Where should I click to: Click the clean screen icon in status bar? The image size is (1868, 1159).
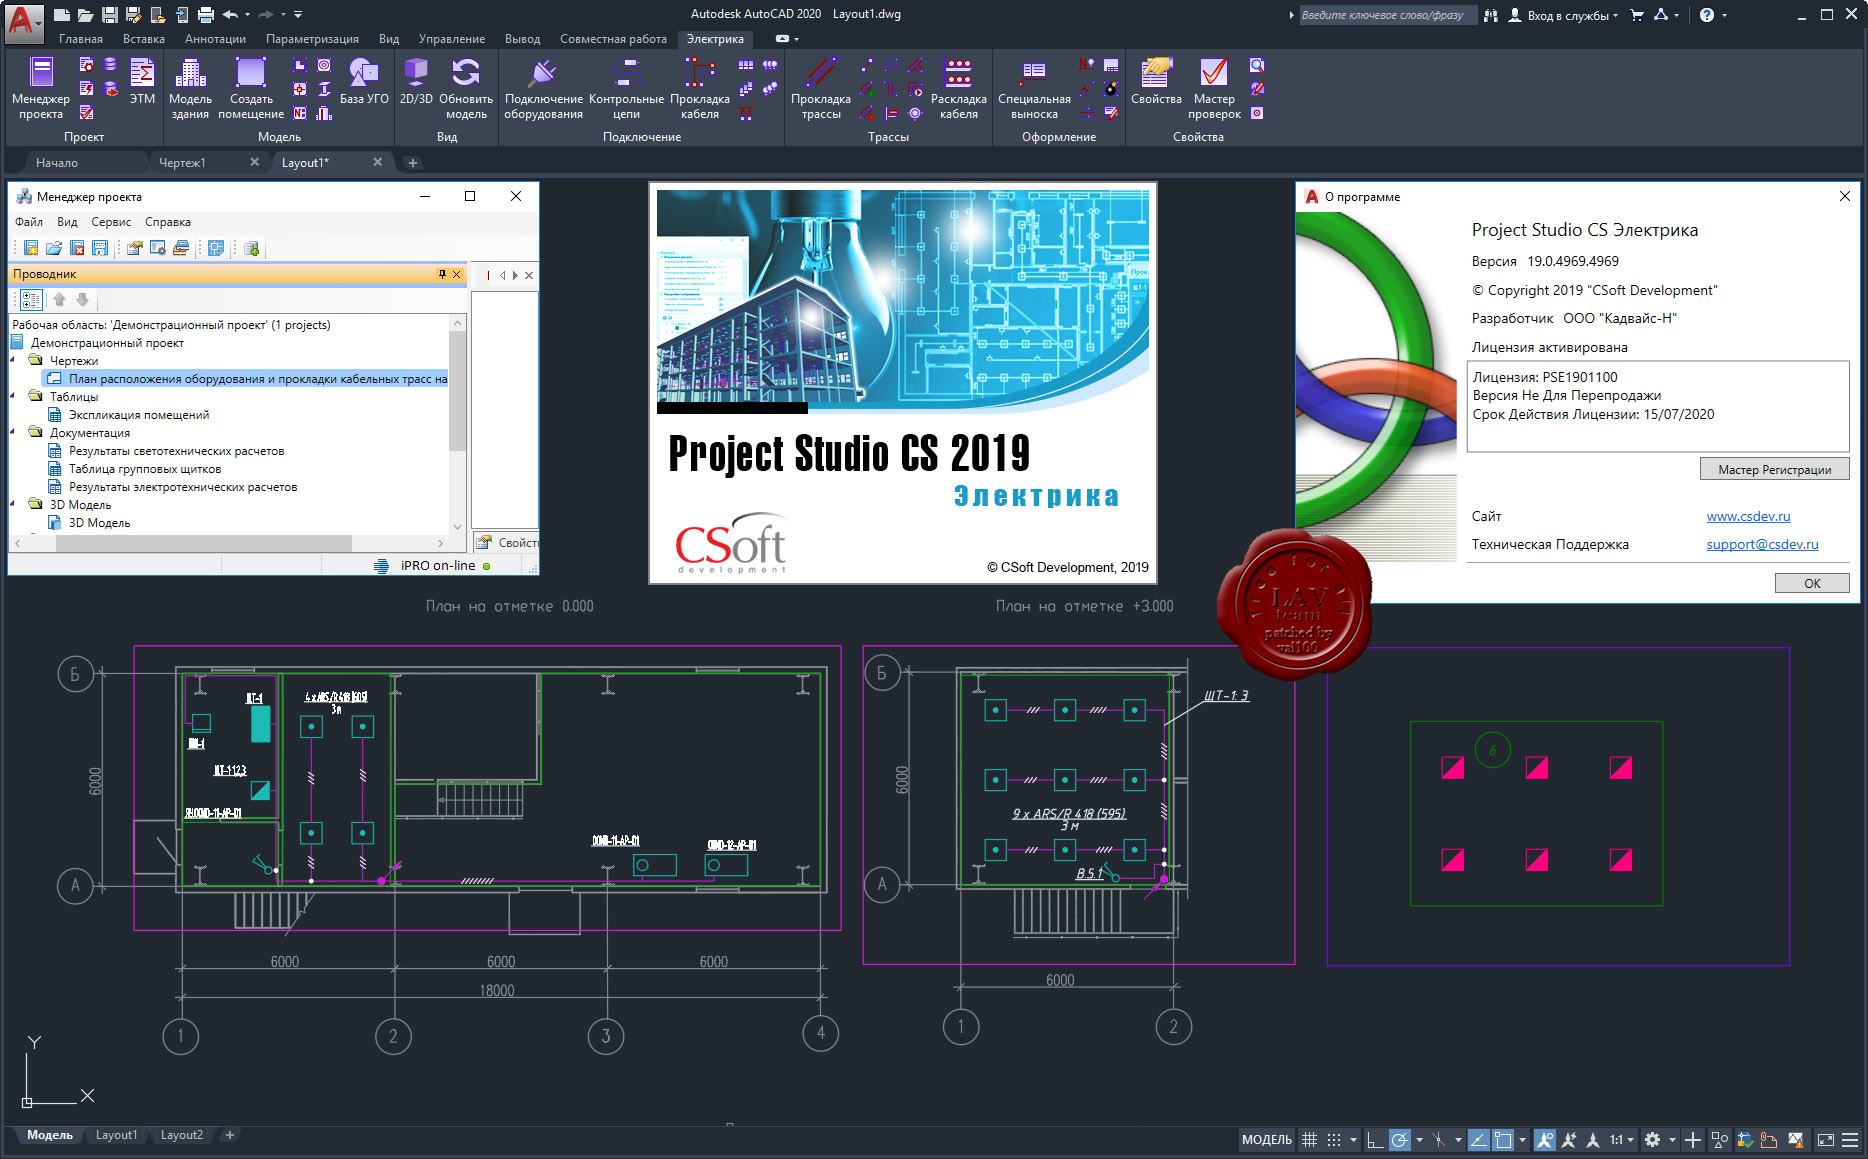pos(1825,1139)
